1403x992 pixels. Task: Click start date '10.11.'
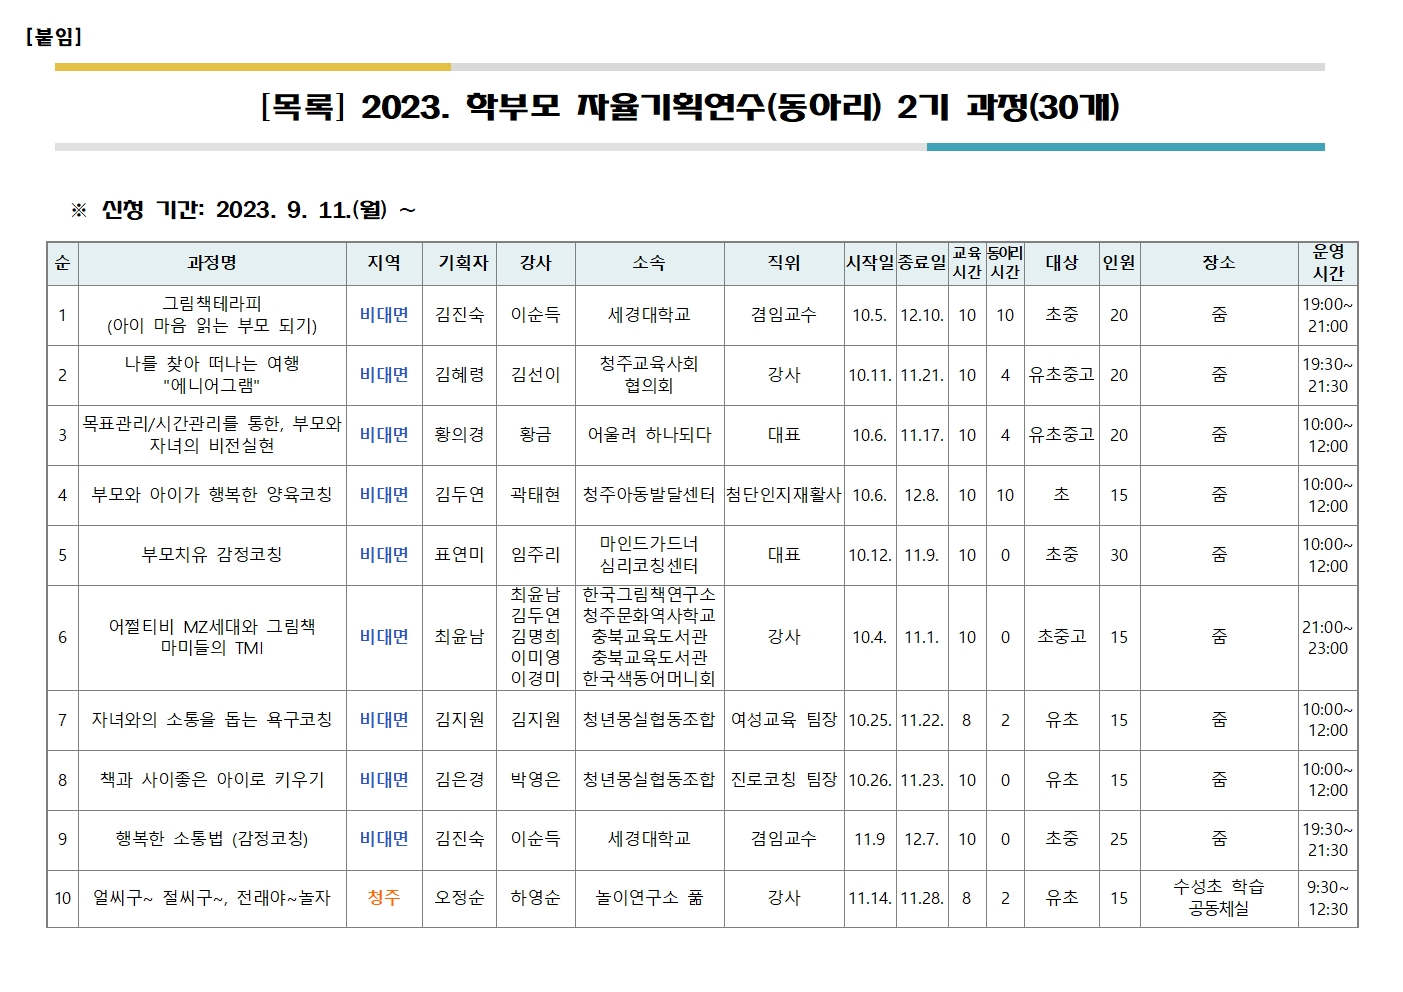click(870, 375)
